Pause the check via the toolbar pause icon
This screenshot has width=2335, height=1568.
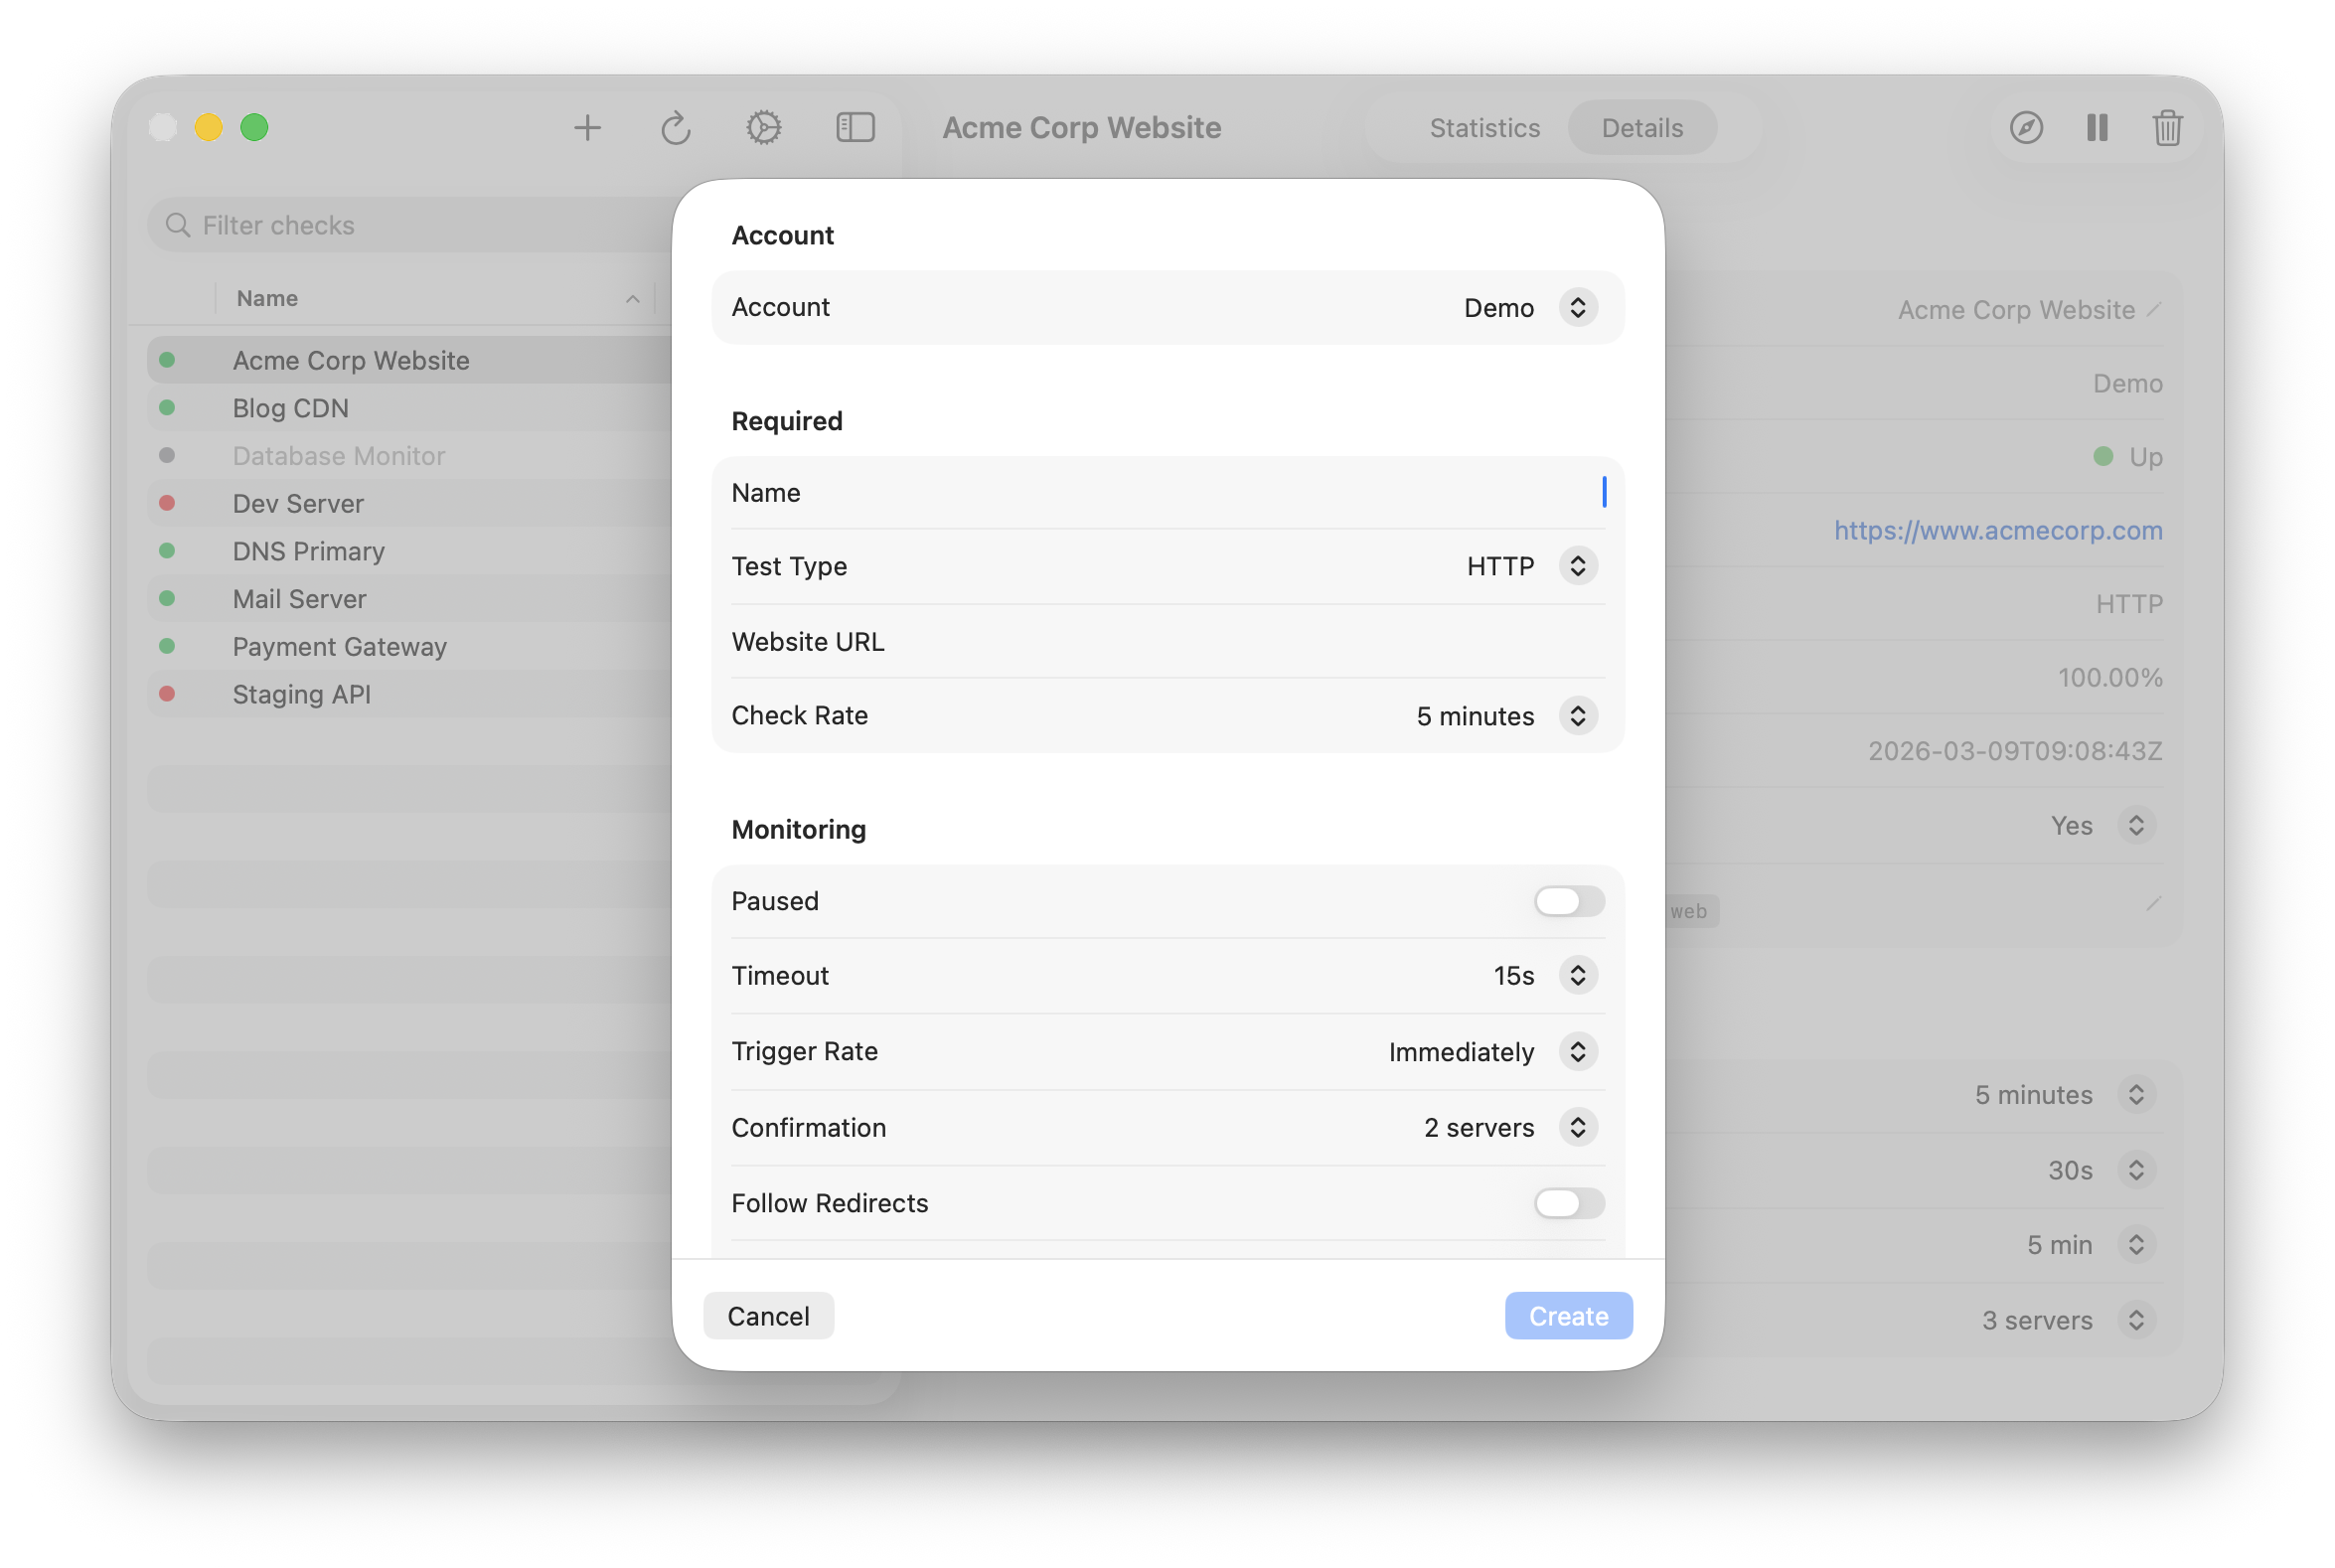pyautogui.click(x=2097, y=128)
